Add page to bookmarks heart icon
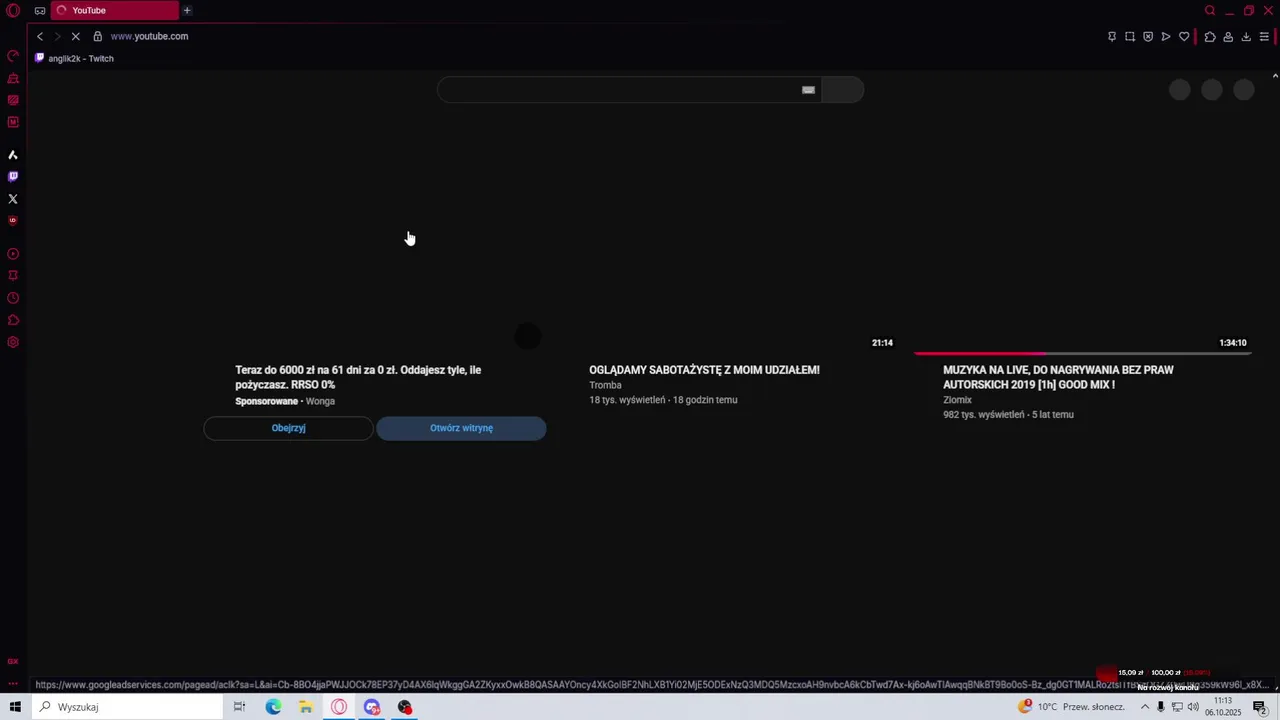This screenshot has width=1280, height=720. coord(1184,36)
